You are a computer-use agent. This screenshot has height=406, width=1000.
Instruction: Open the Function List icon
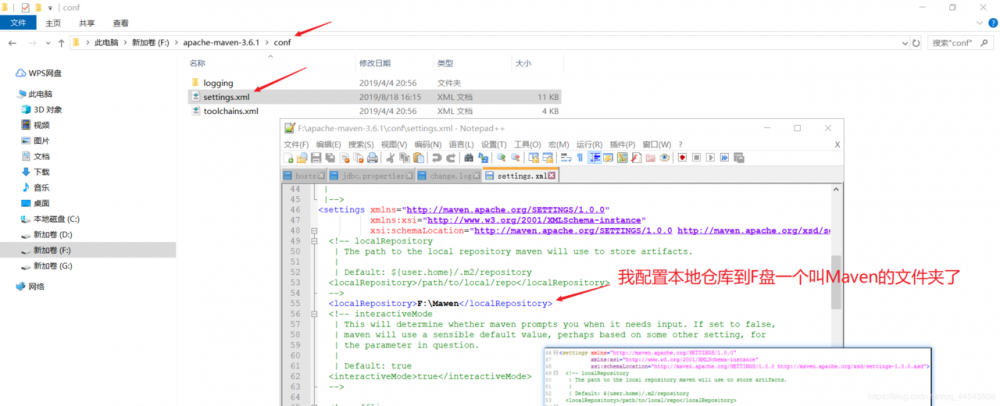pos(636,157)
